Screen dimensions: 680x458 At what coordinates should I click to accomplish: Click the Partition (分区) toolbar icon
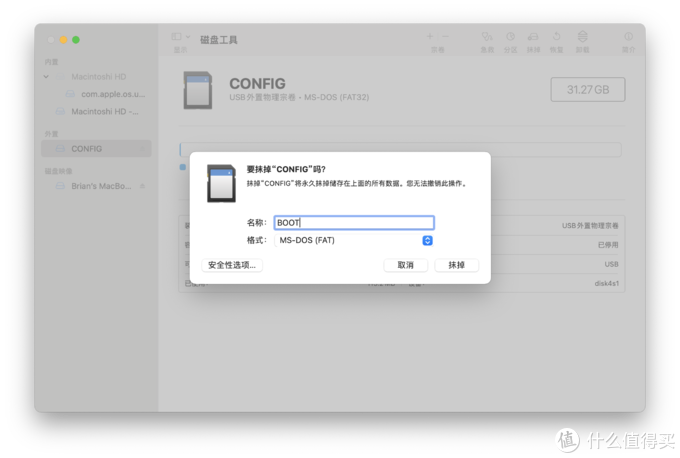(x=510, y=36)
